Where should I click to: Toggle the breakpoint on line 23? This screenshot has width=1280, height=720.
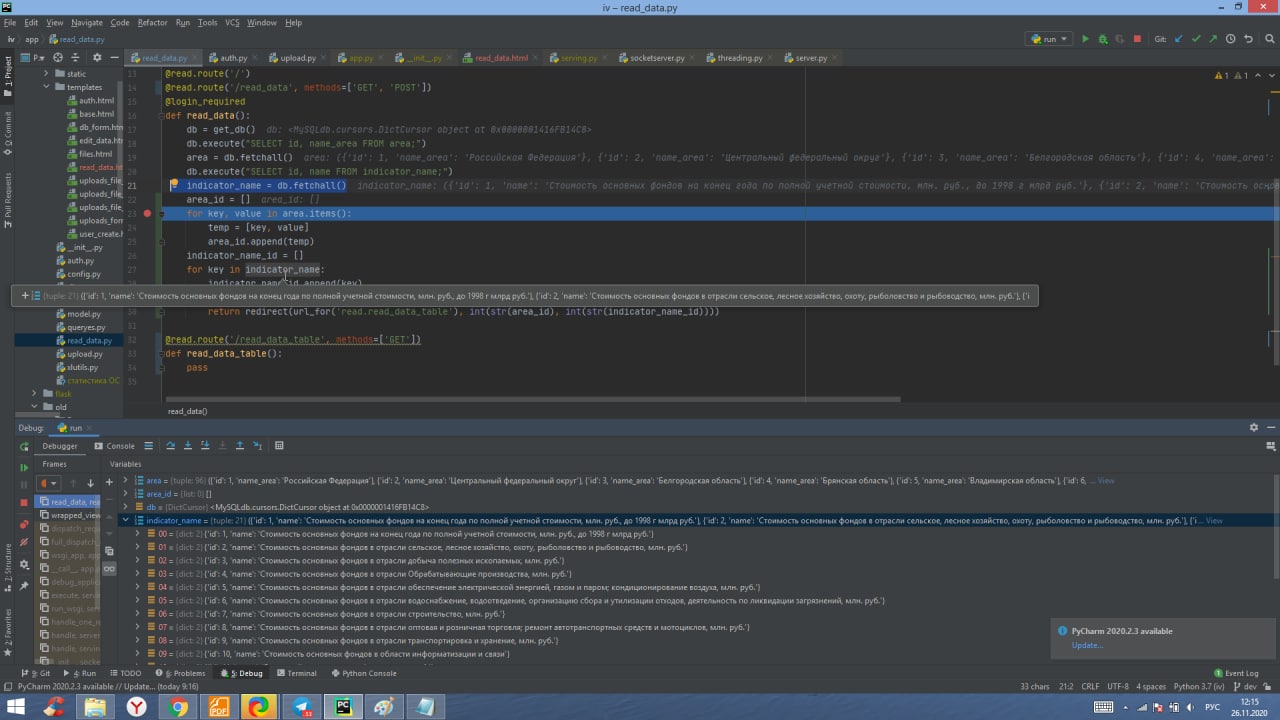pos(147,213)
